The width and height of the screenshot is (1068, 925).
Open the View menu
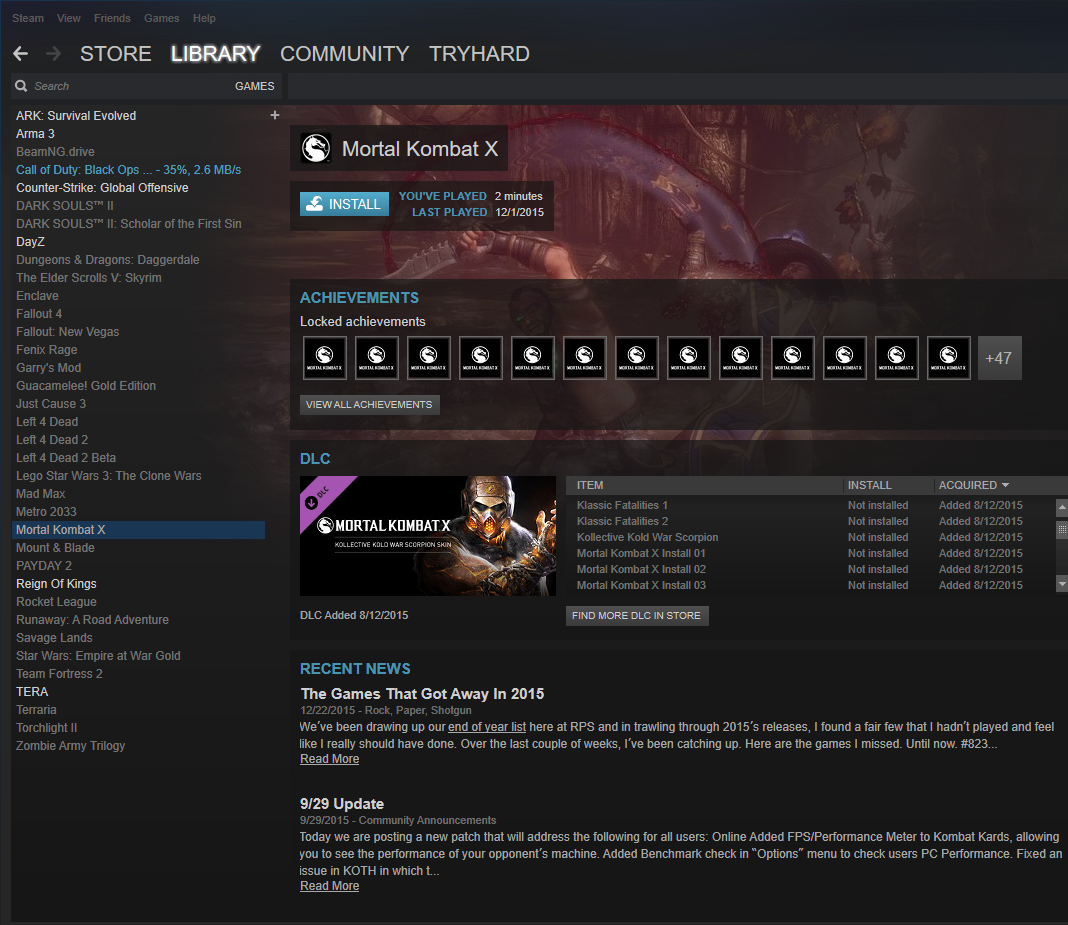69,18
